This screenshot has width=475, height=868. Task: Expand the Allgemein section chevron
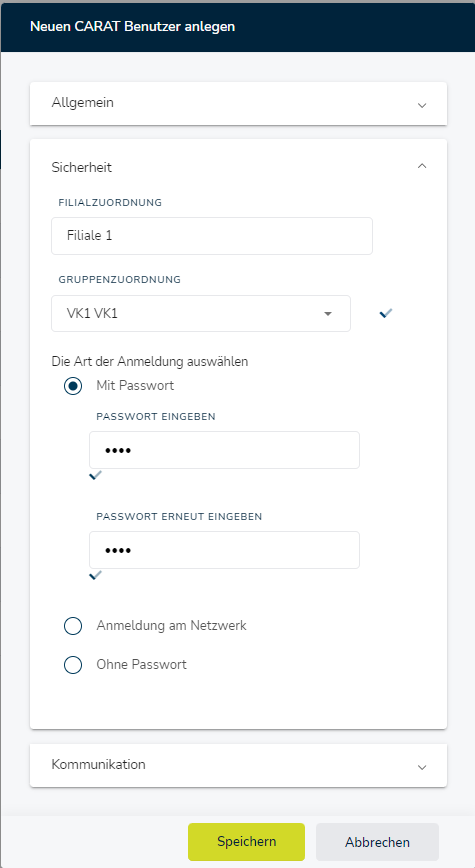422,105
